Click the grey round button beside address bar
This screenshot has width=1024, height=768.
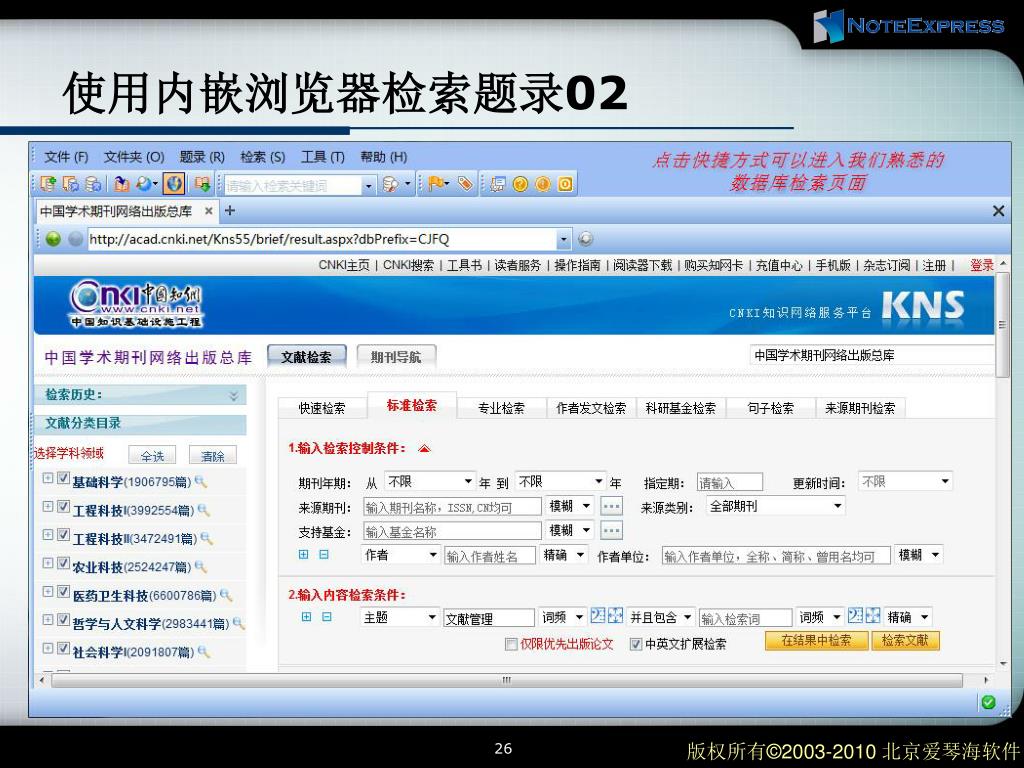tap(75, 239)
